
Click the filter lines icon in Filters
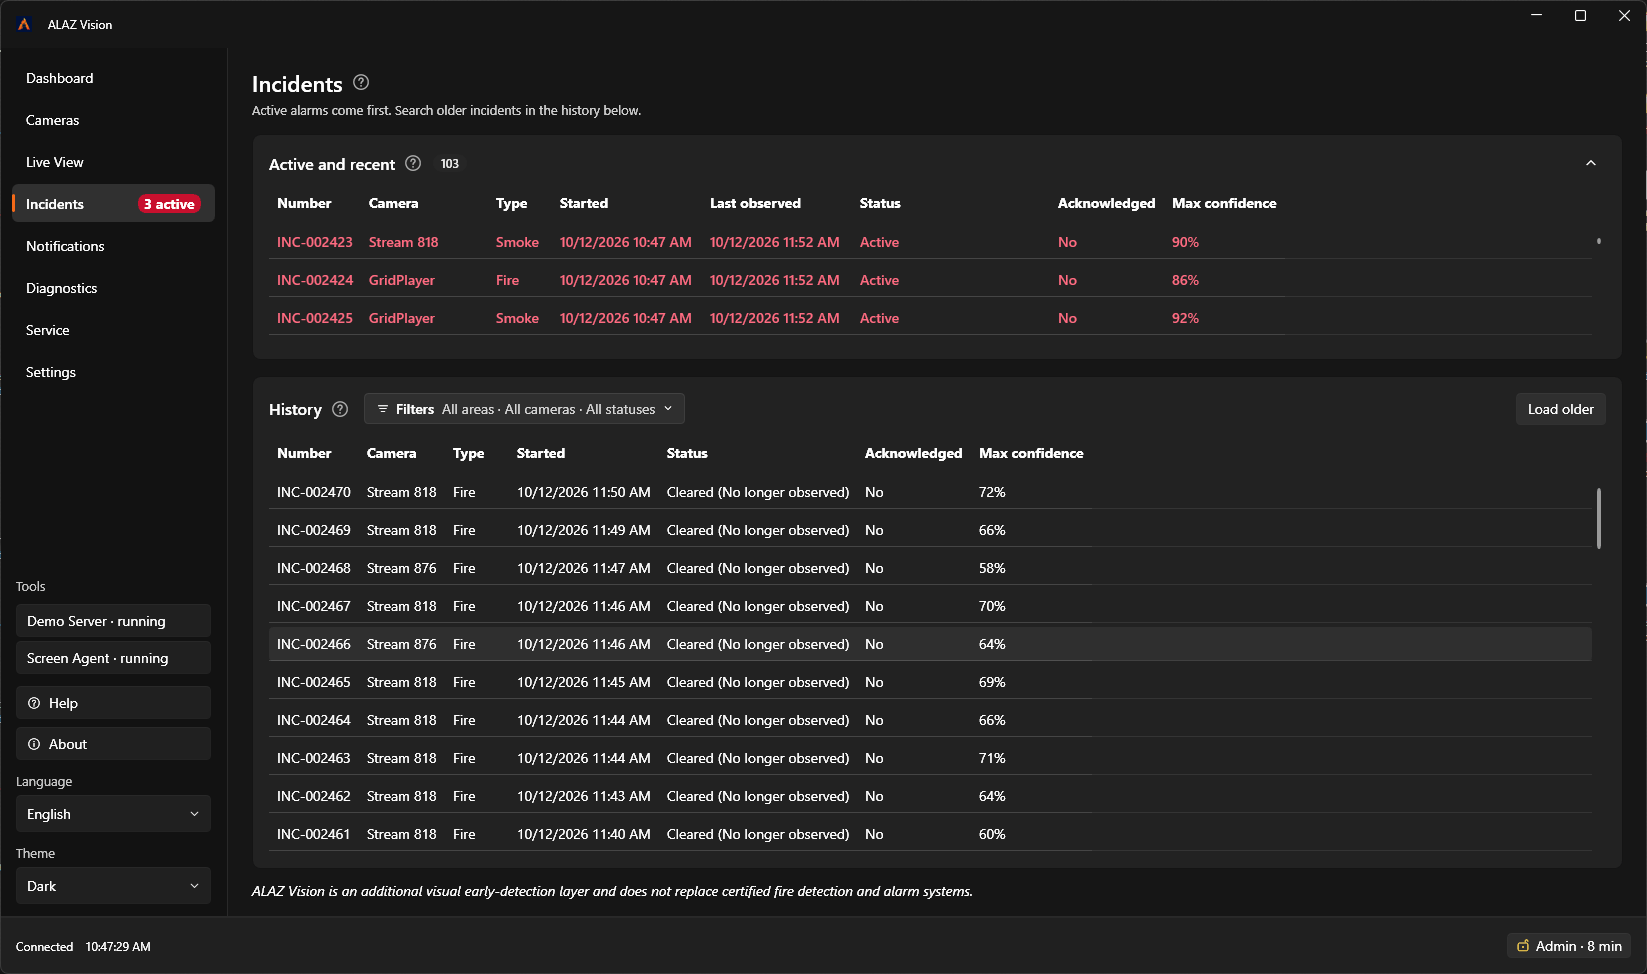pyautogui.click(x=382, y=409)
